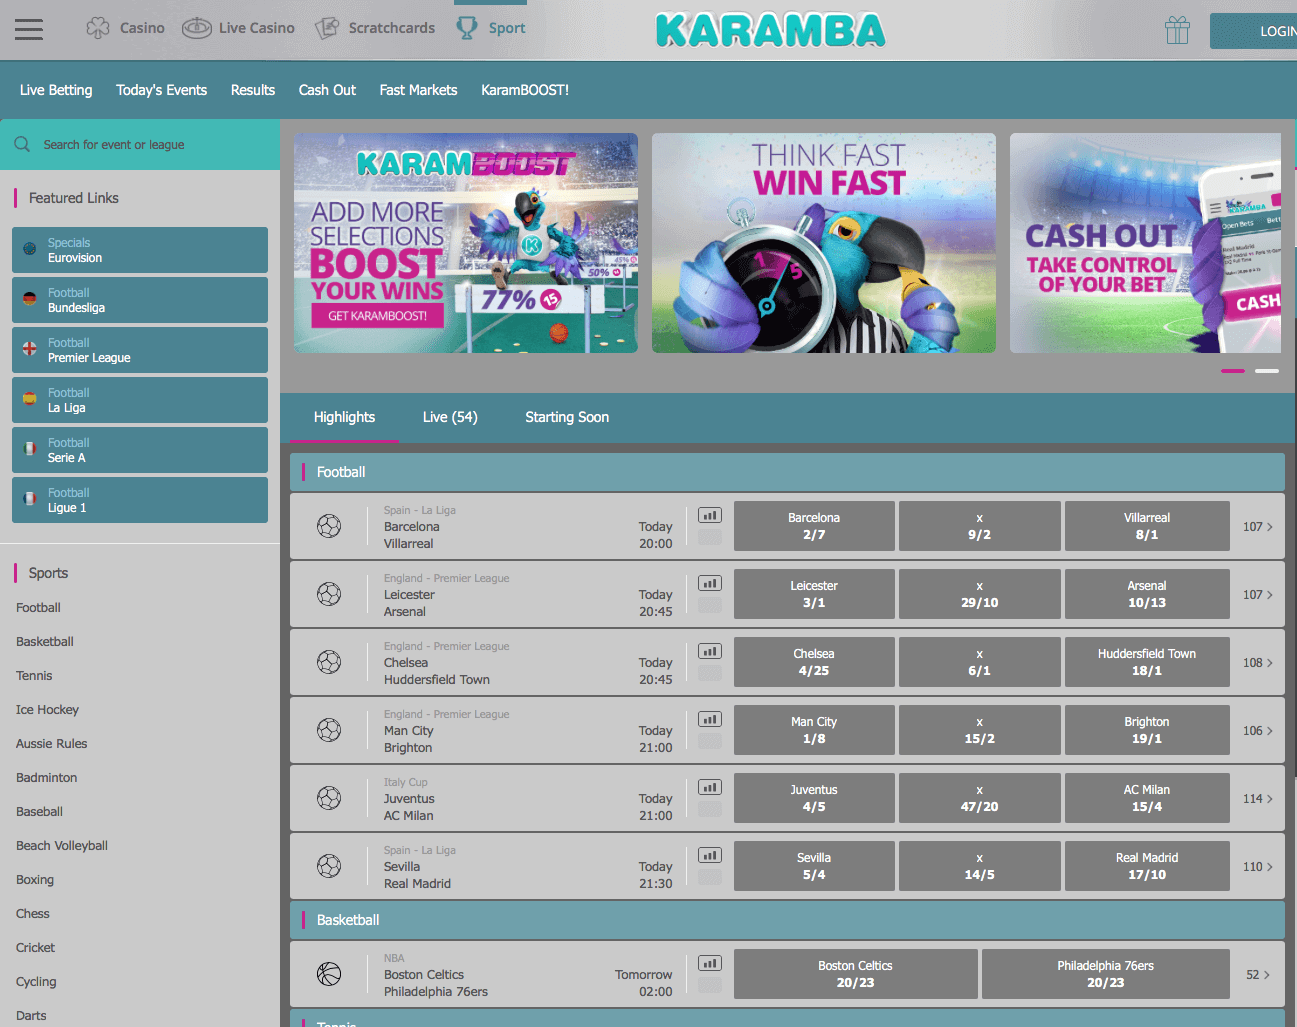Screen dimensions: 1297x1027
Task: Open the Cash Out promo banner
Action: pos(1145,243)
